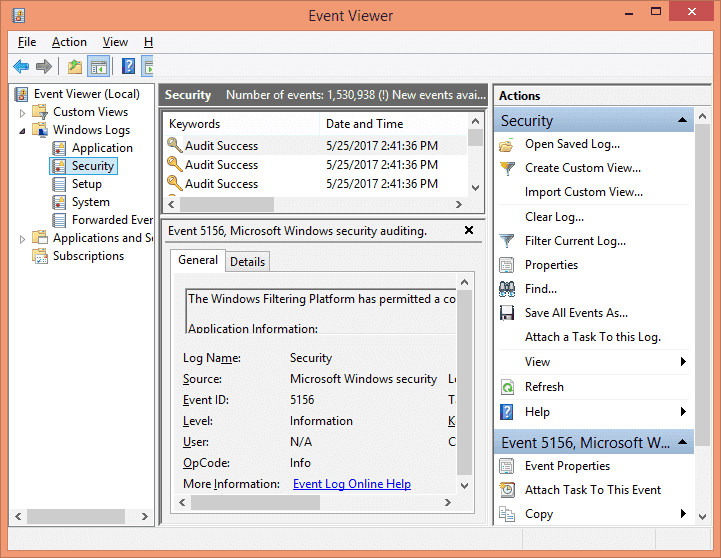Open the View submenu arrow in Actions
This screenshot has height=558, width=721.
click(x=683, y=362)
